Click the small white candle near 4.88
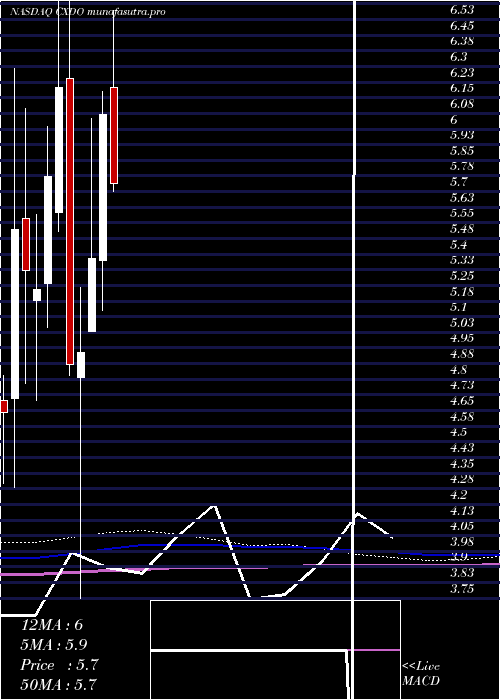The image size is (500, 700). click(81, 365)
